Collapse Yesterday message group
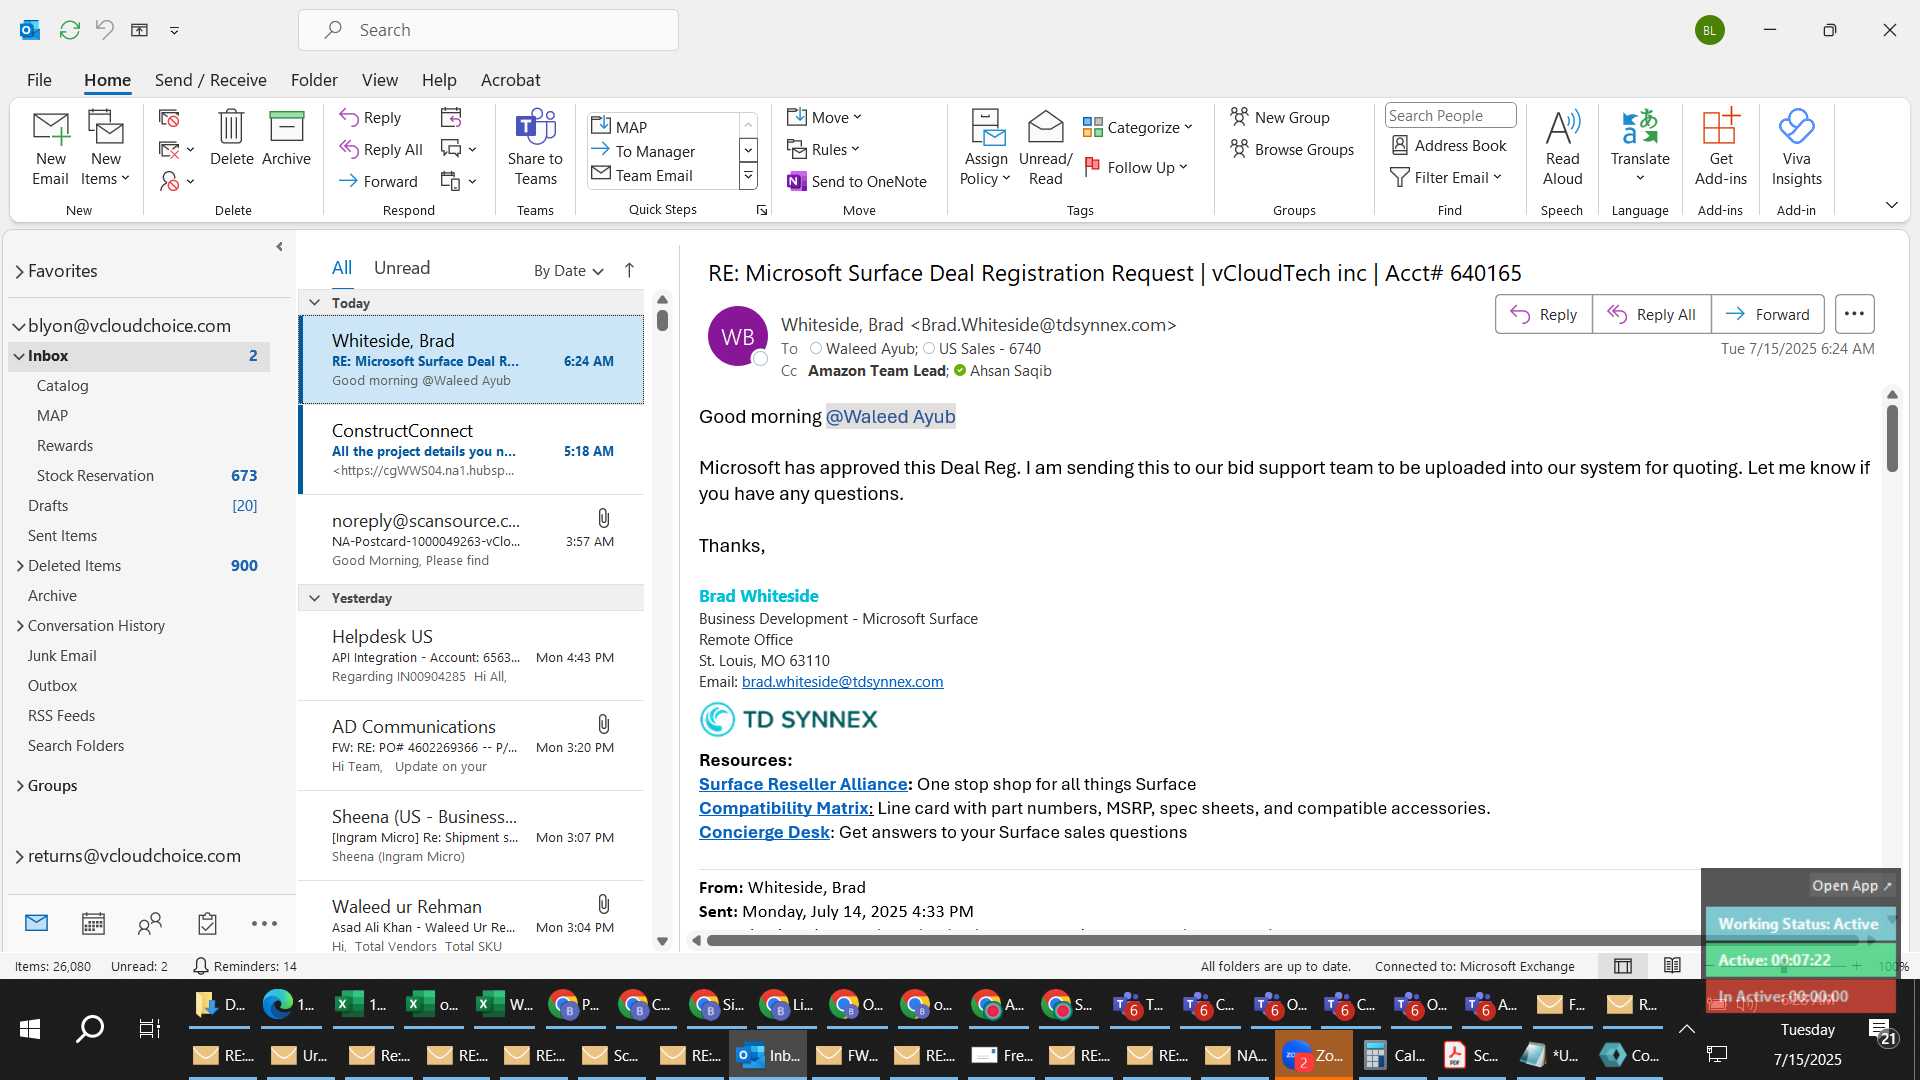The image size is (1920, 1080). click(314, 598)
